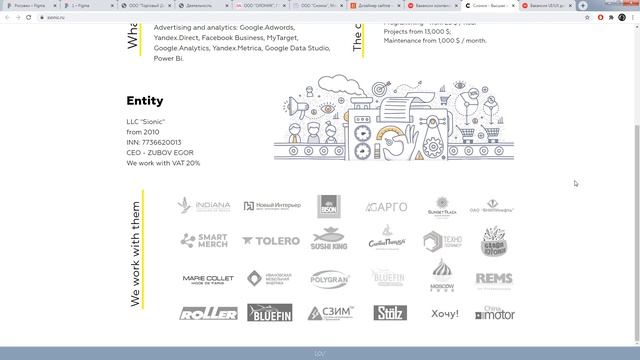Image resolution: width=640 pixels, height=360 pixels.
Task: Click the Roller logo
Action: 208,313
